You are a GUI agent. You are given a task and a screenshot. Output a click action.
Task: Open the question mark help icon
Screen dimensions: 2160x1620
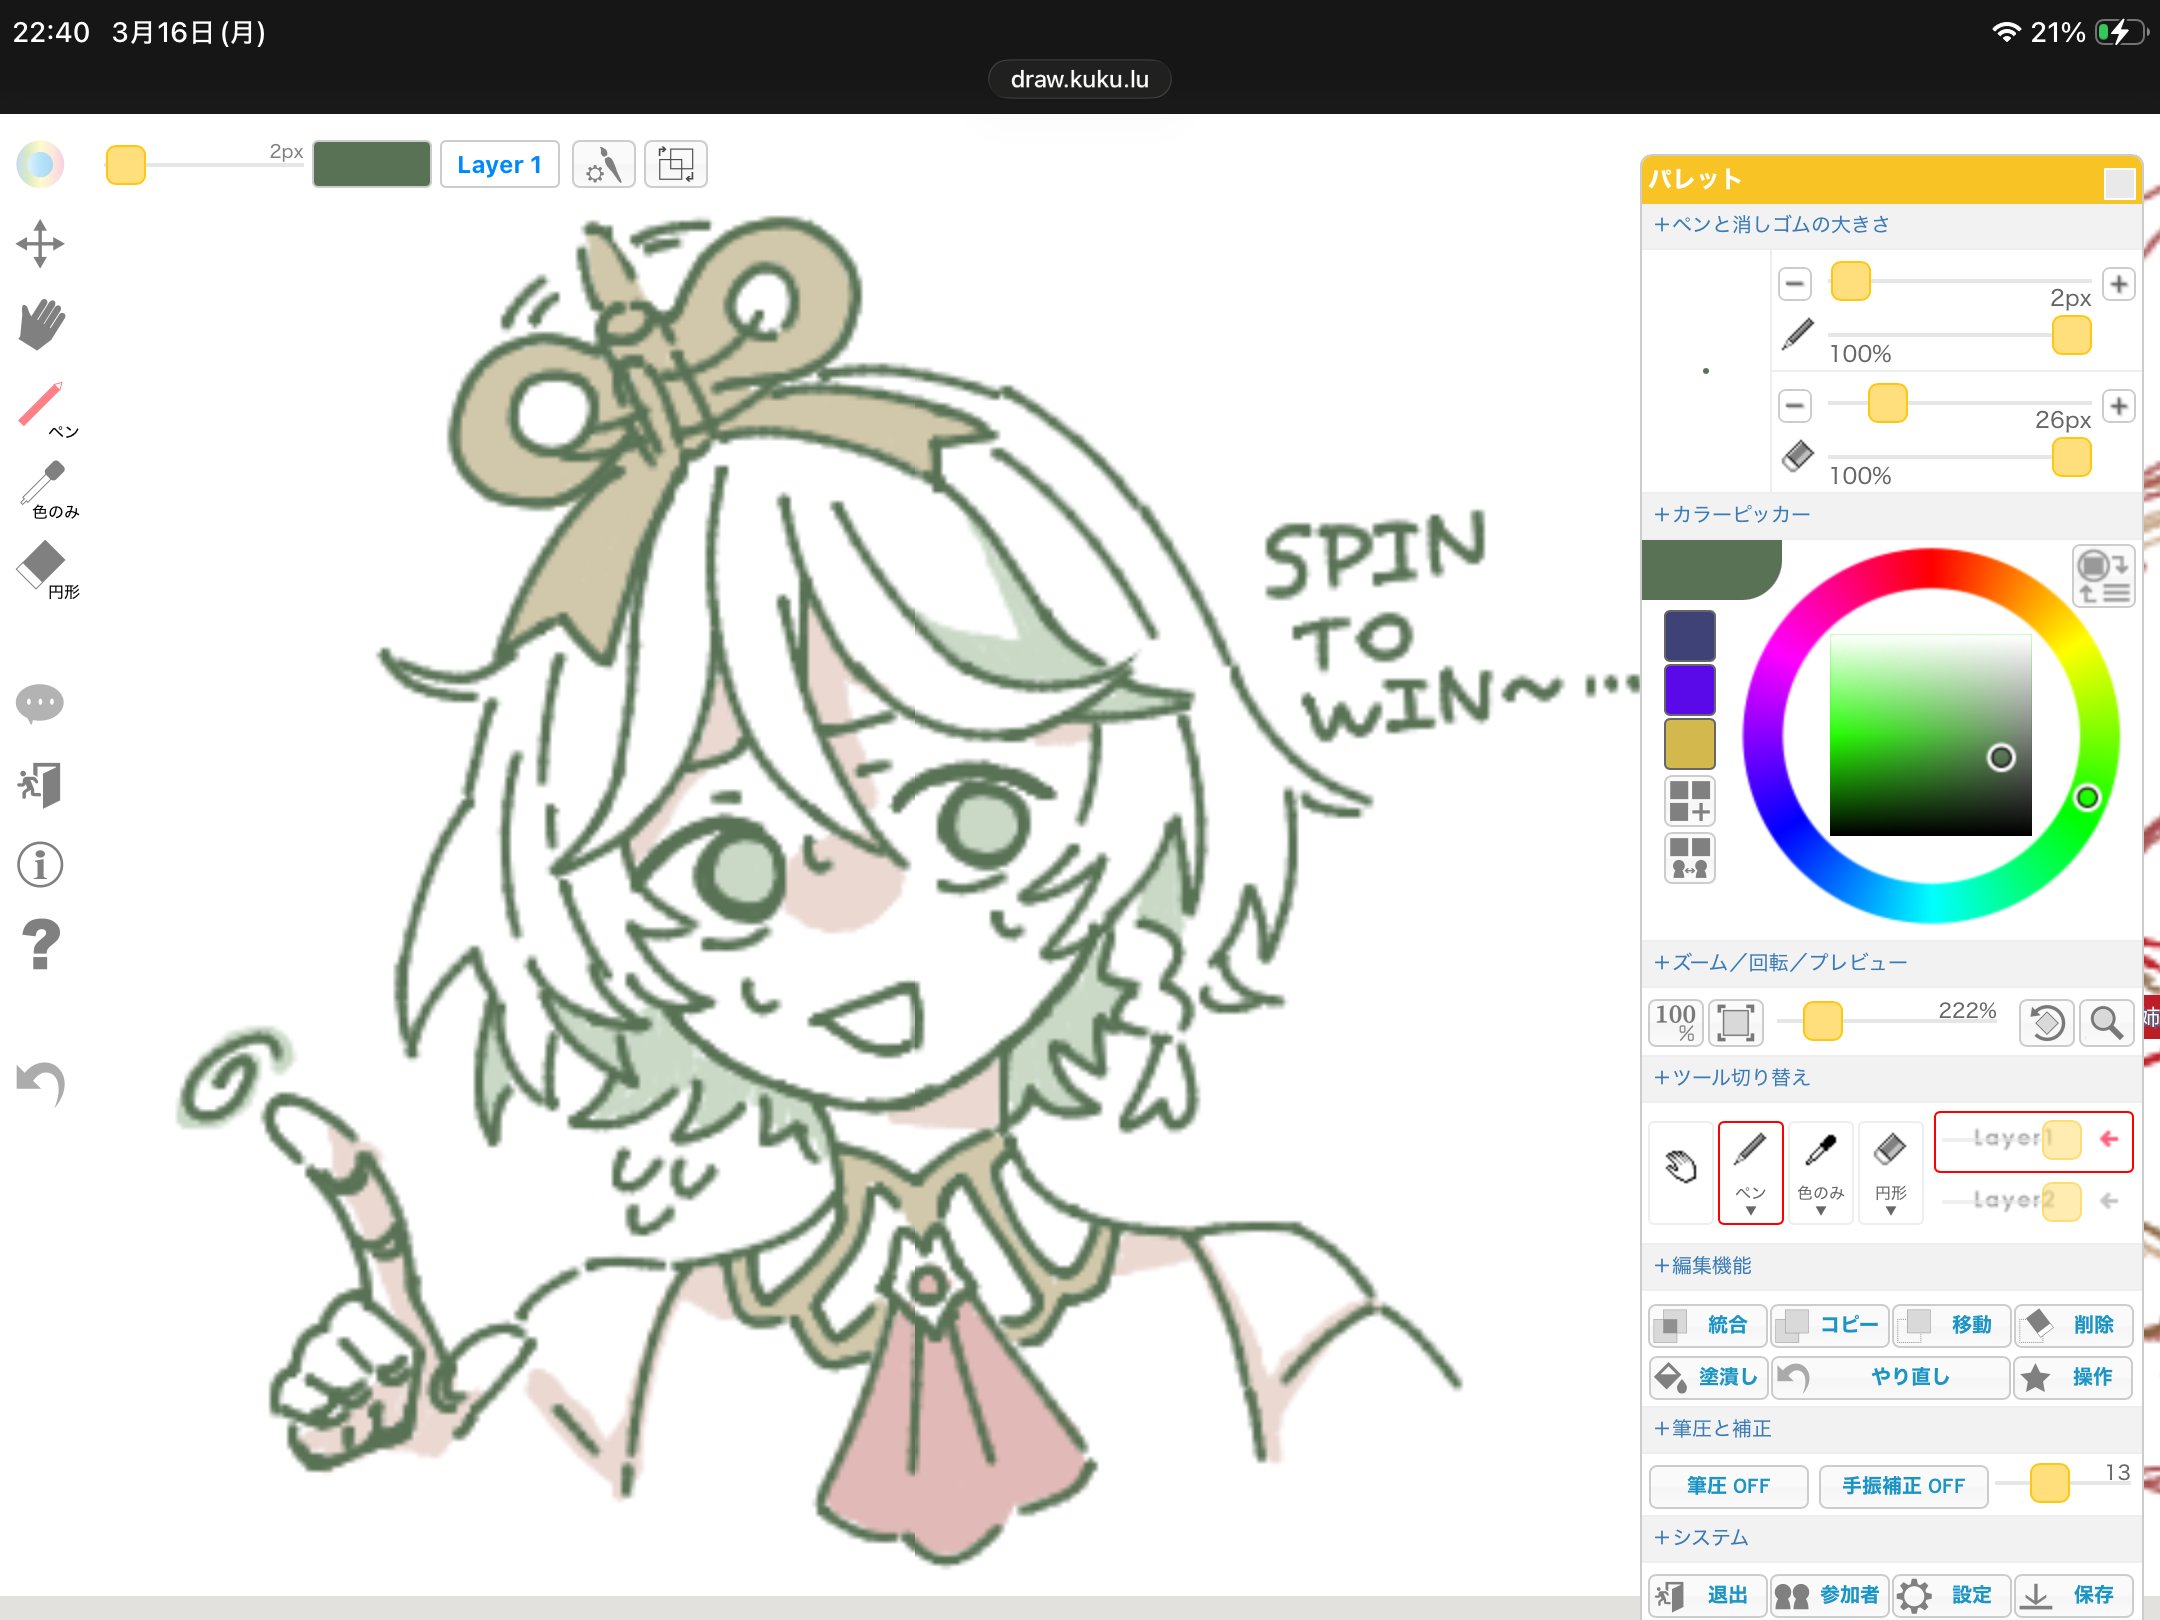(40, 945)
